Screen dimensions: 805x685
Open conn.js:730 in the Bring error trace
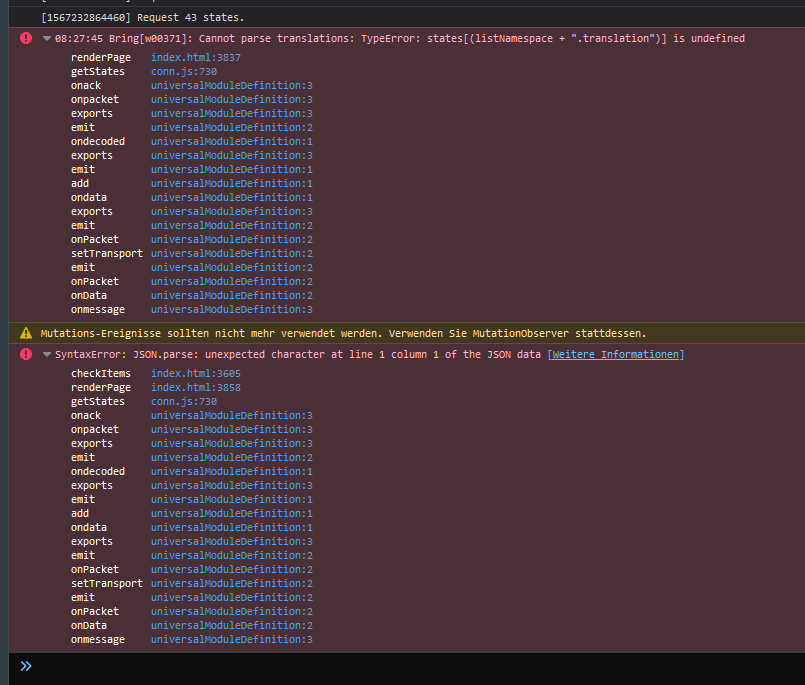(x=184, y=71)
